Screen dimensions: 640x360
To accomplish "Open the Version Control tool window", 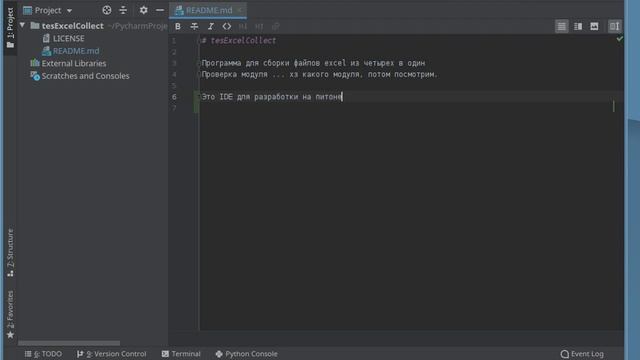I will click(x=111, y=354).
